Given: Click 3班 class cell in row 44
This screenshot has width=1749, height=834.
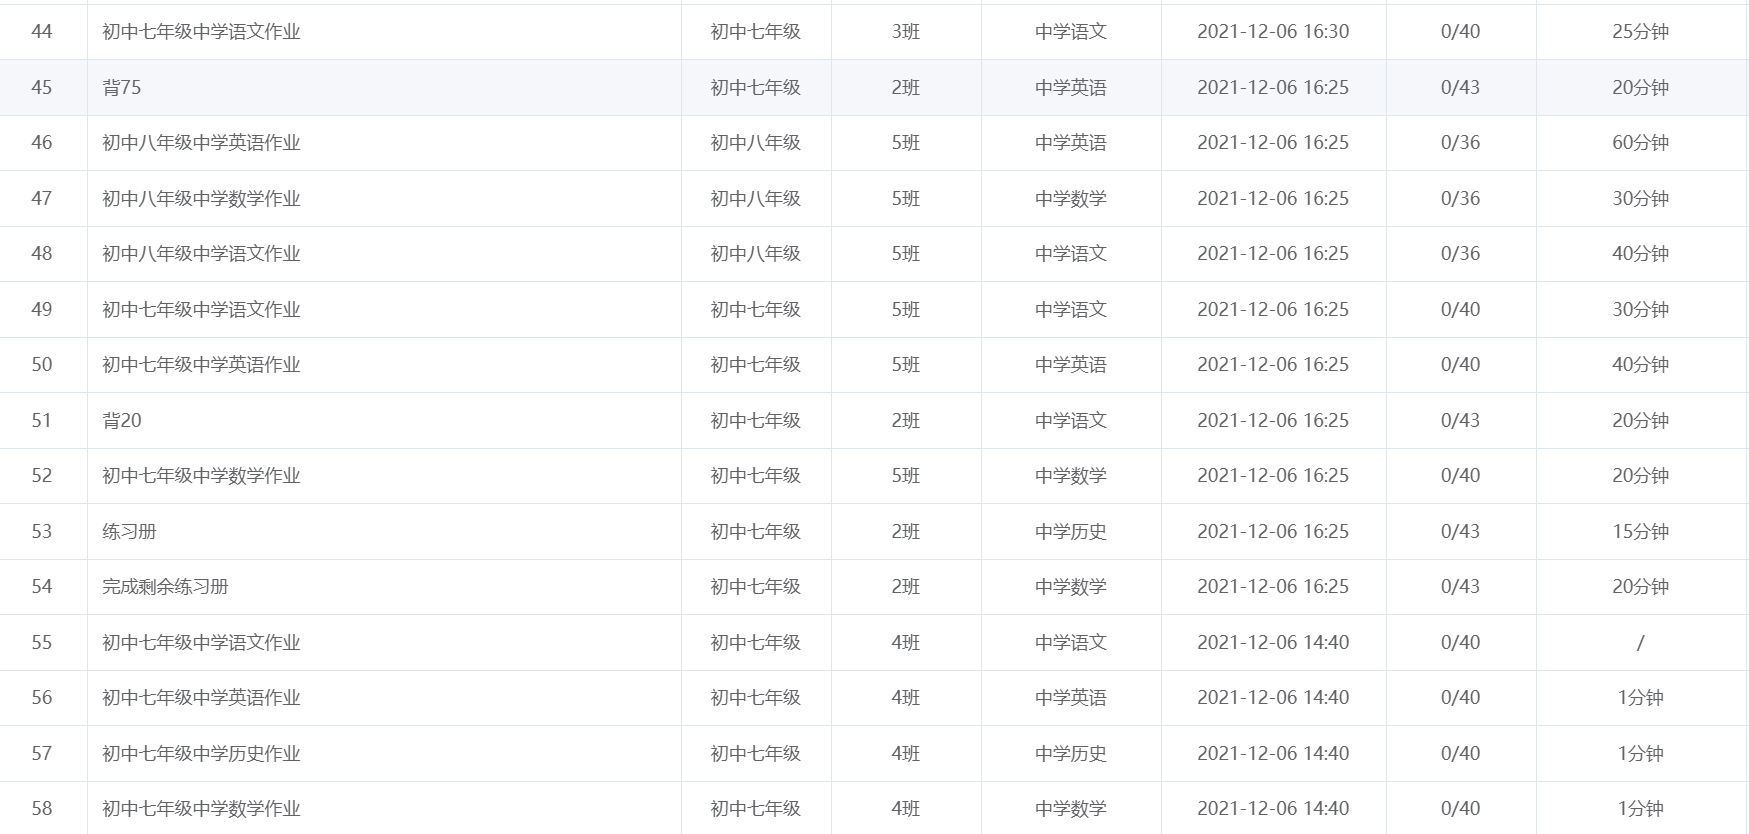Looking at the screenshot, I should [x=905, y=32].
